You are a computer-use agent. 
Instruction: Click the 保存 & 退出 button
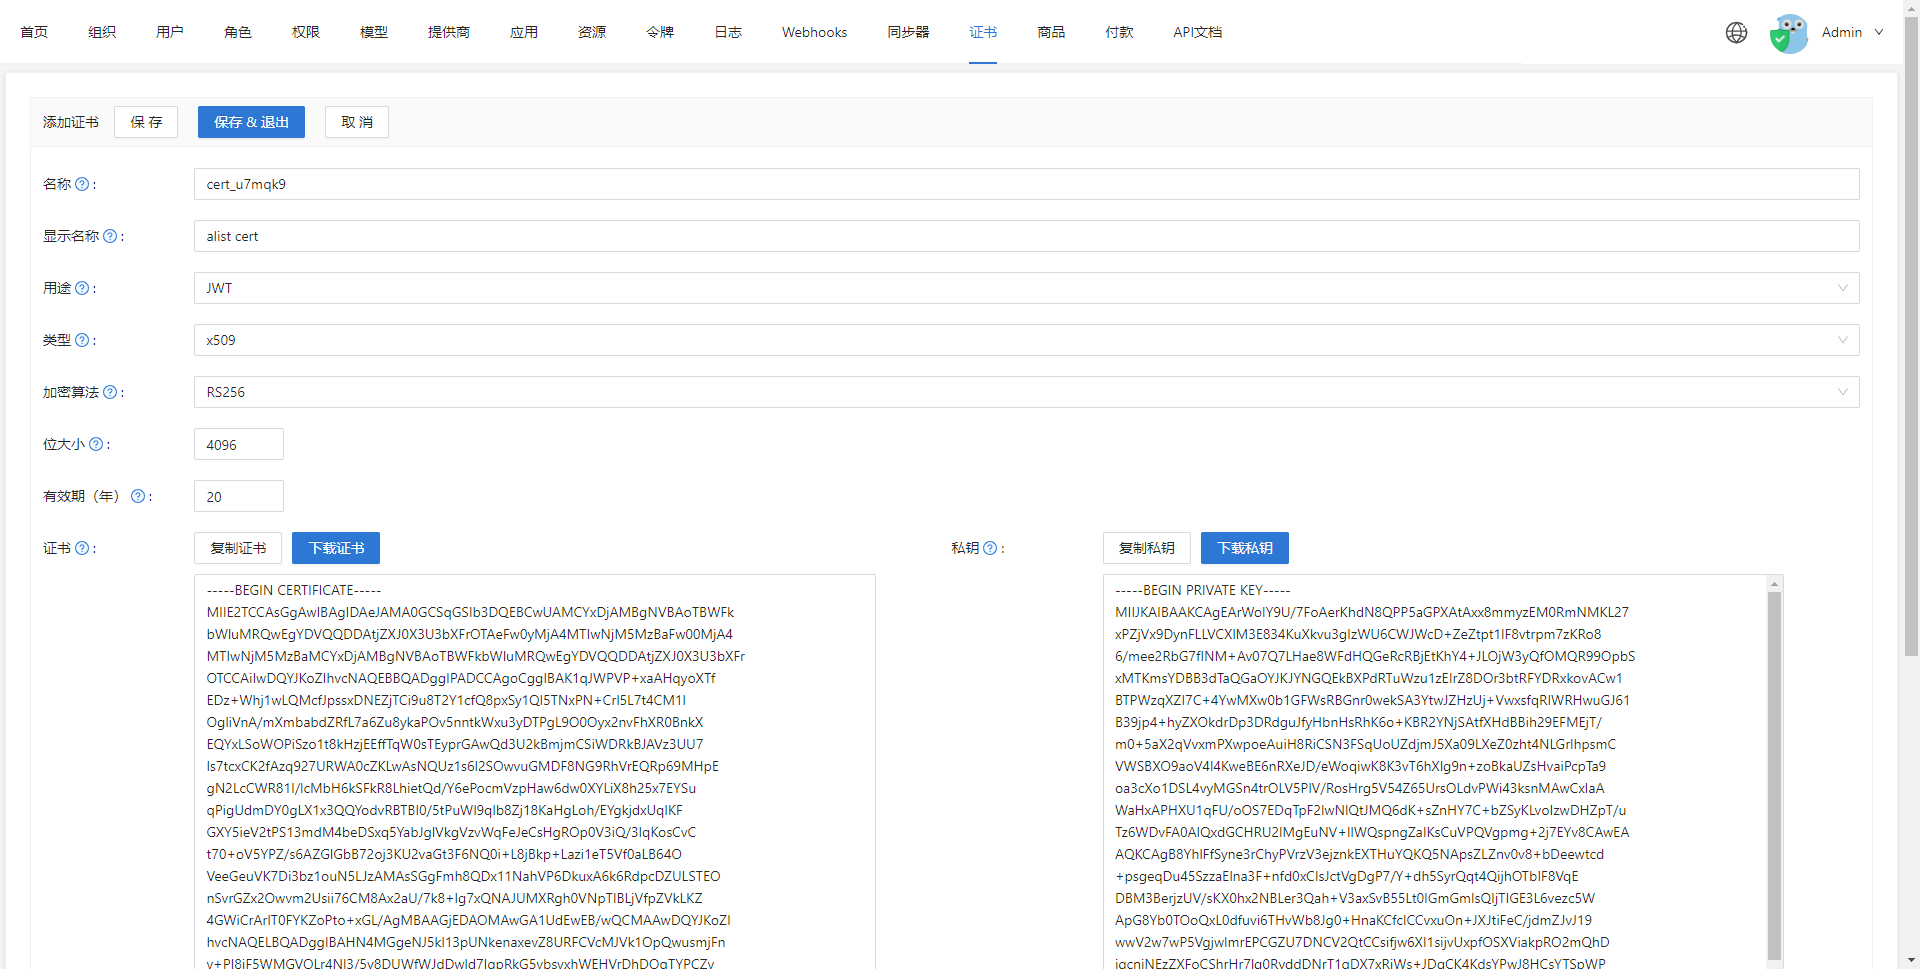(x=251, y=122)
